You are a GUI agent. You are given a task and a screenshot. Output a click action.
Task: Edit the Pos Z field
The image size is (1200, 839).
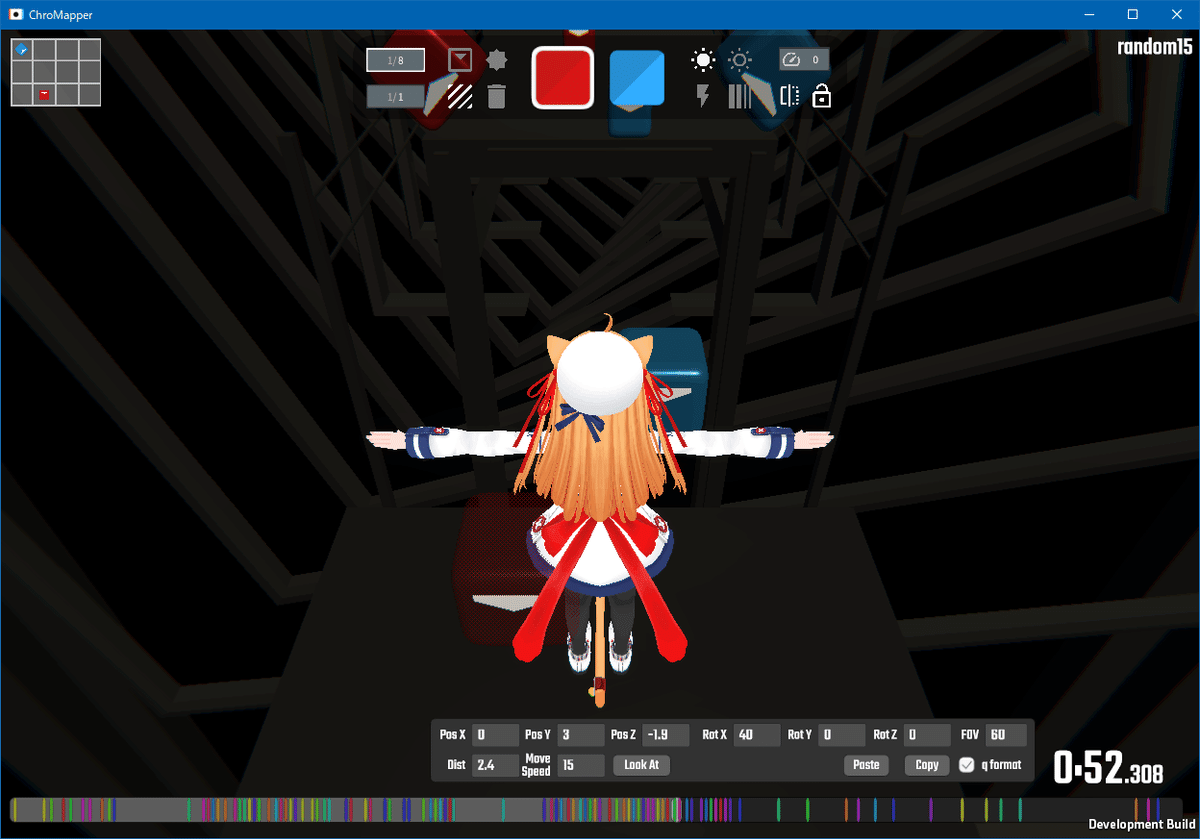(666, 735)
